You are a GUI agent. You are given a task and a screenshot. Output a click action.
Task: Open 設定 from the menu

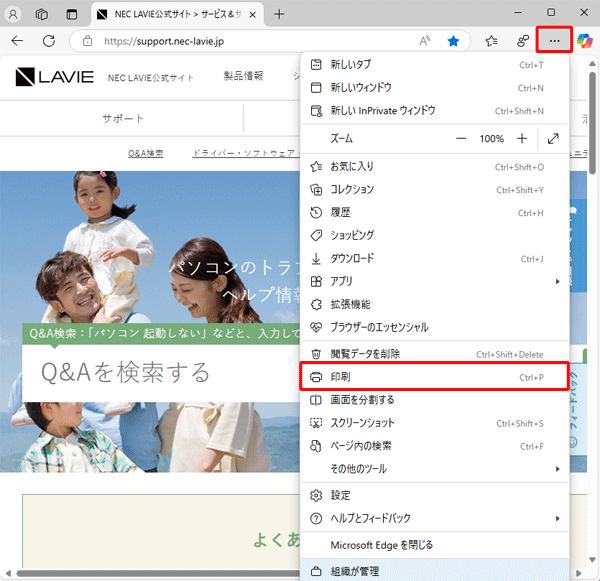click(435, 495)
